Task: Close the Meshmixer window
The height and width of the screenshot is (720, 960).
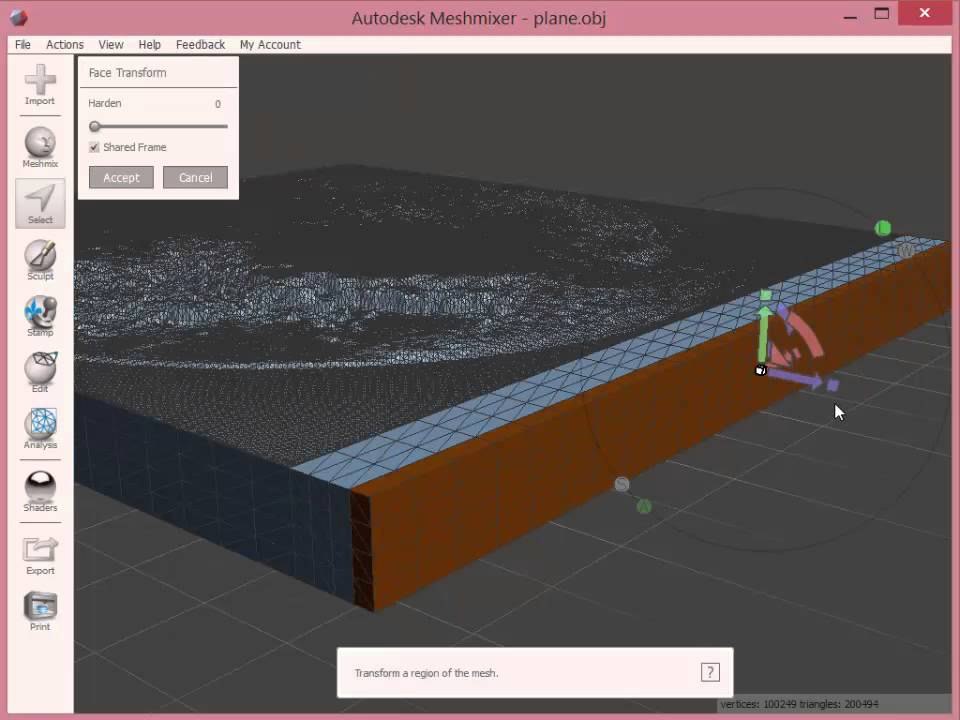Action: pyautogui.click(x=924, y=13)
